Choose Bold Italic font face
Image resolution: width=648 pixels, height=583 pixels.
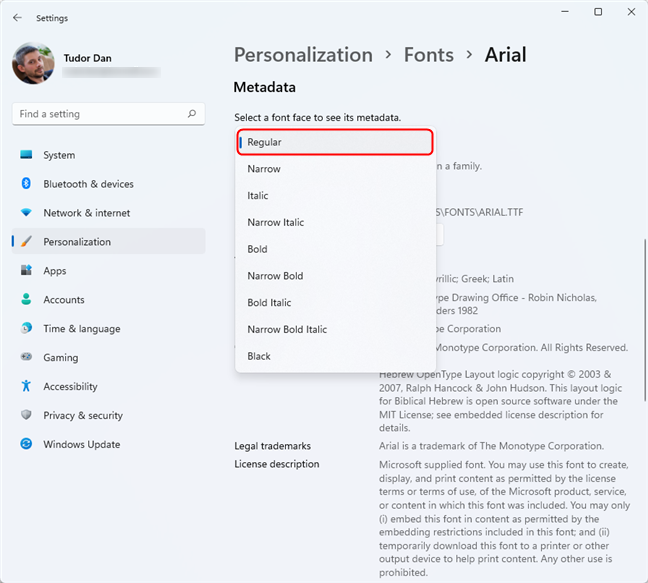[x=335, y=302]
